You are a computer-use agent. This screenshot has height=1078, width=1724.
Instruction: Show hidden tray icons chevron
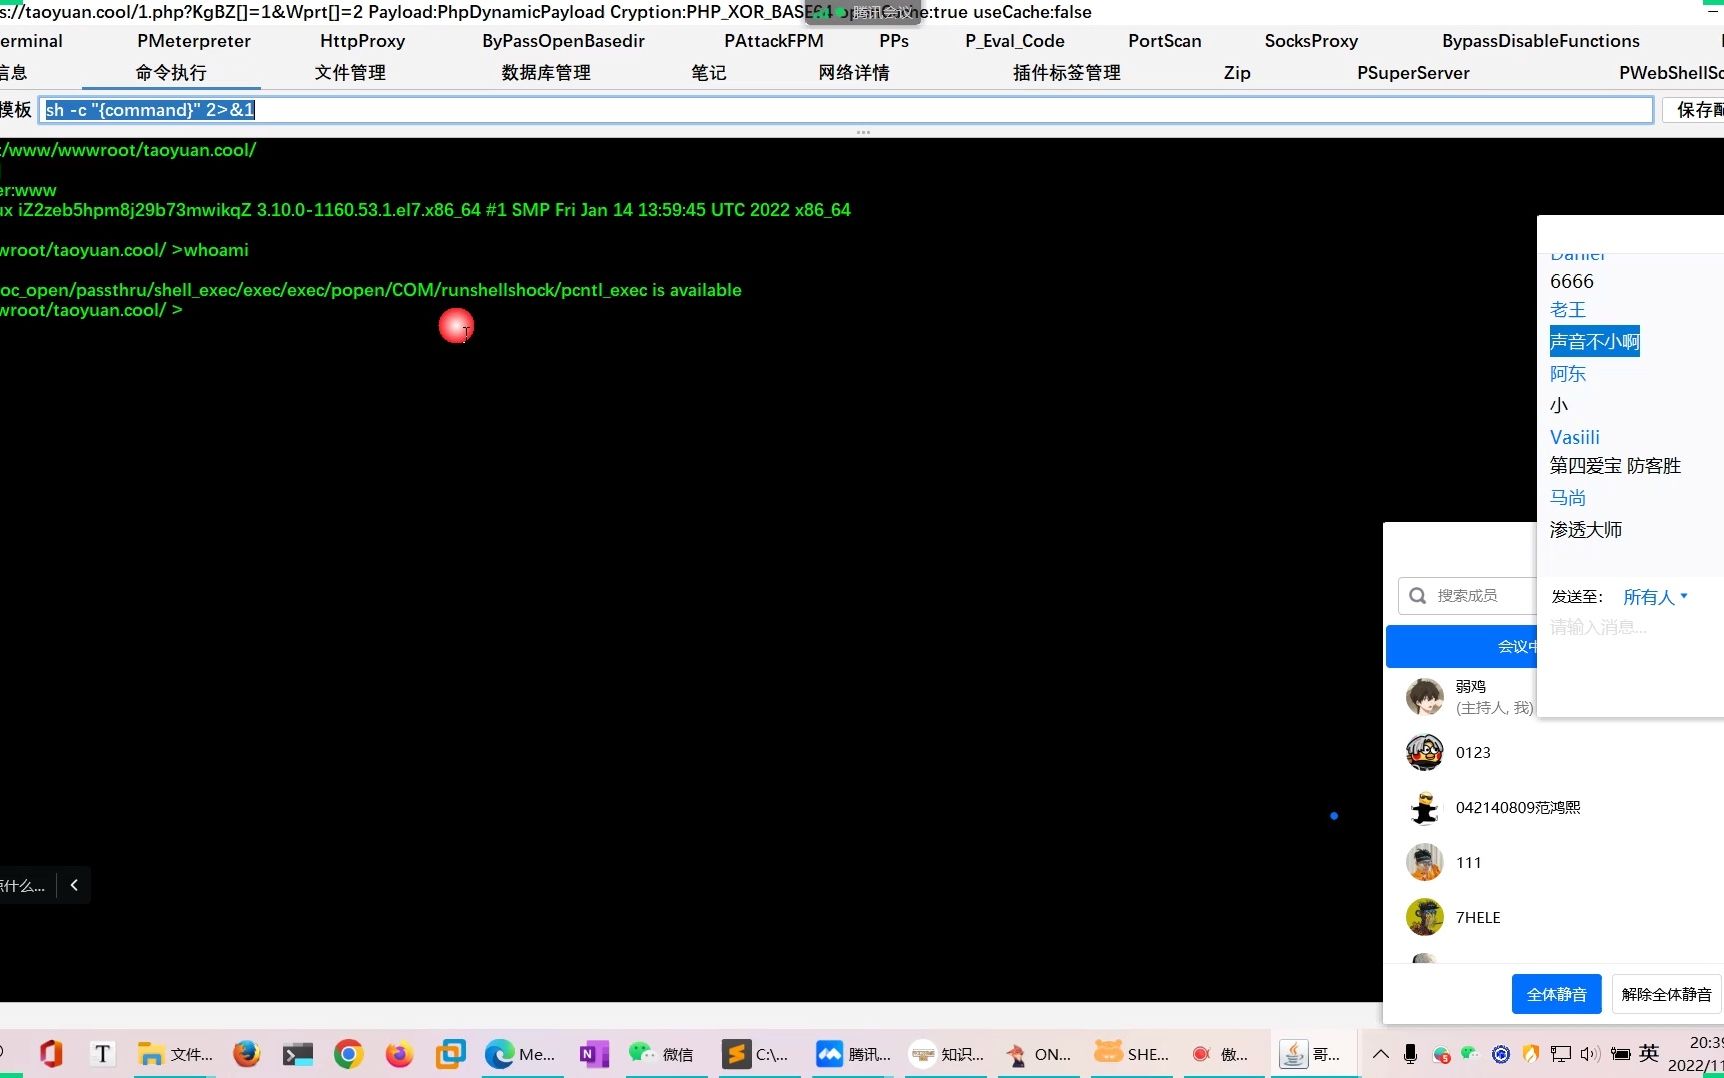[1380, 1054]
